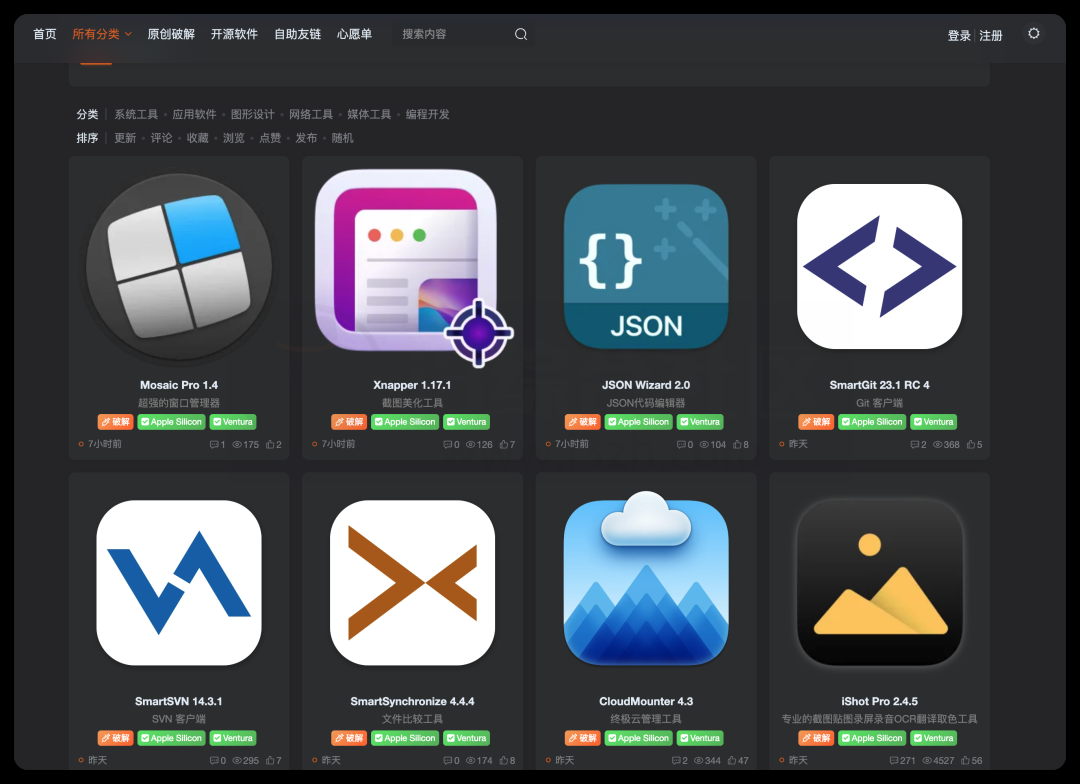Open the JSON Wizard 2.0 title
Viewport: 1080px width, 784px height.
point(646,385)
